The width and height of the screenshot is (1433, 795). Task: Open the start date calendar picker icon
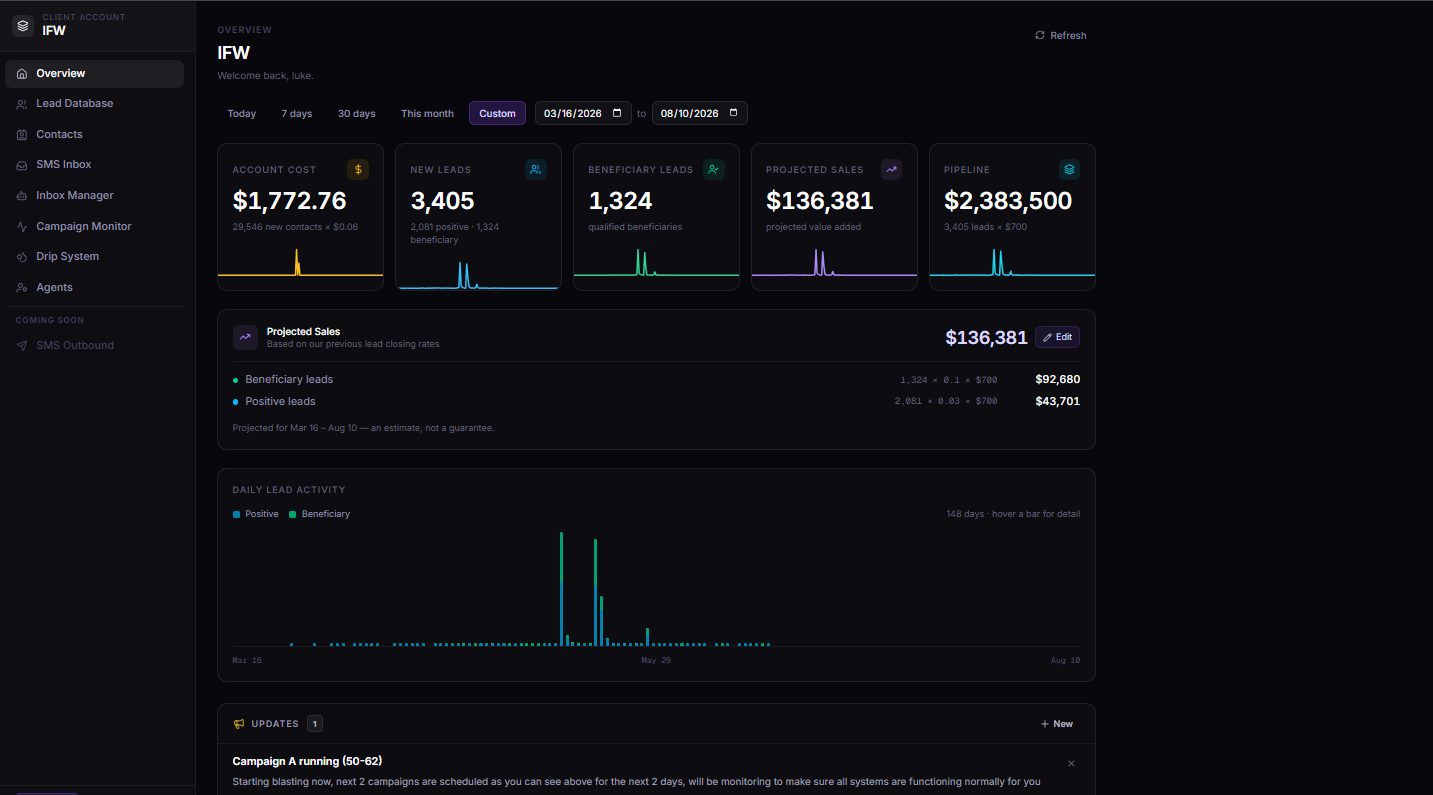tap(617, 113)
